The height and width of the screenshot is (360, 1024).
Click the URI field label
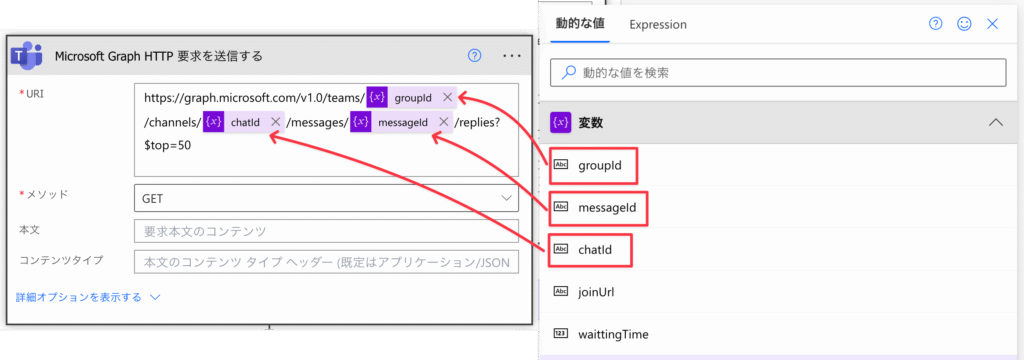(x=35, y=93)
